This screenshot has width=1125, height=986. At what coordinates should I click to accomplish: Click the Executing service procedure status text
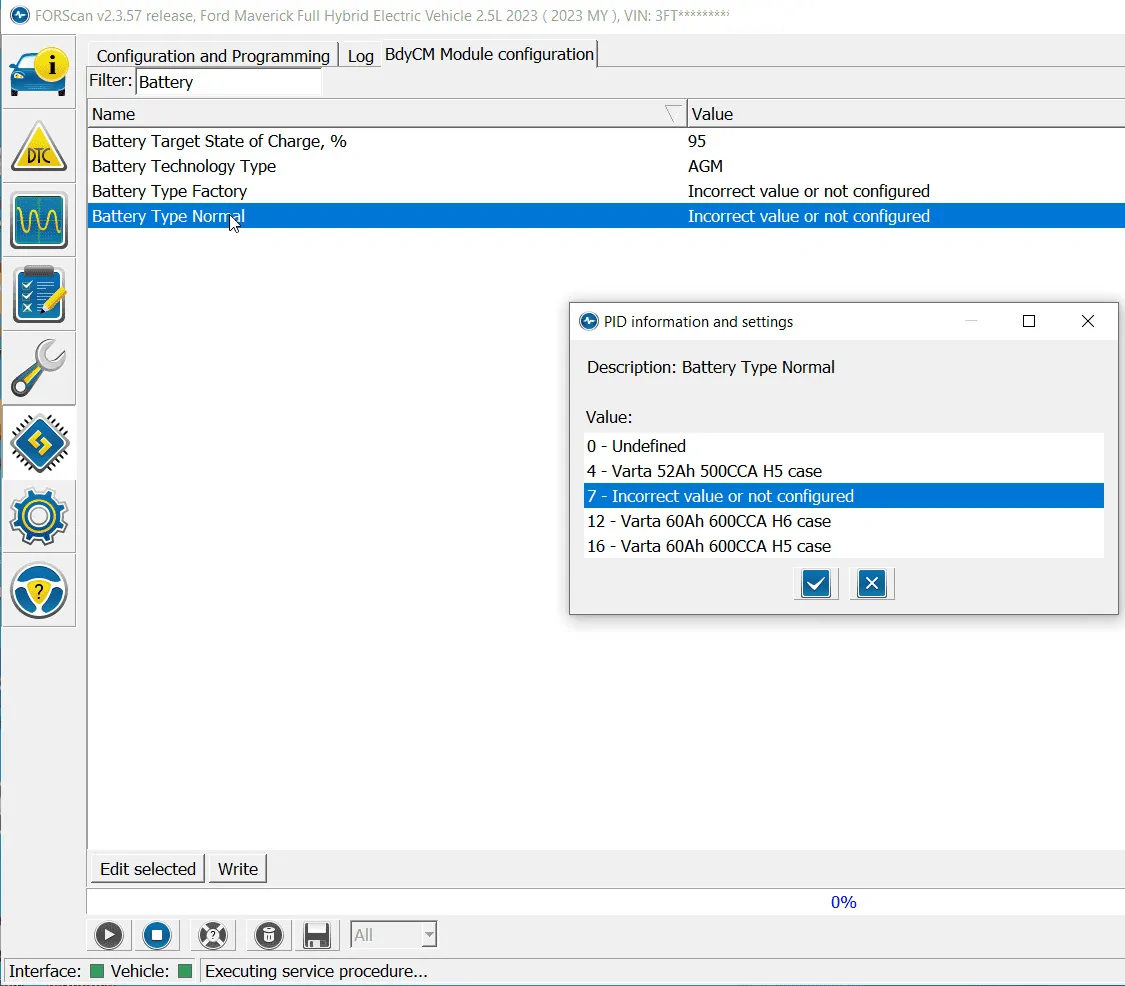click(x=316, y=972)
